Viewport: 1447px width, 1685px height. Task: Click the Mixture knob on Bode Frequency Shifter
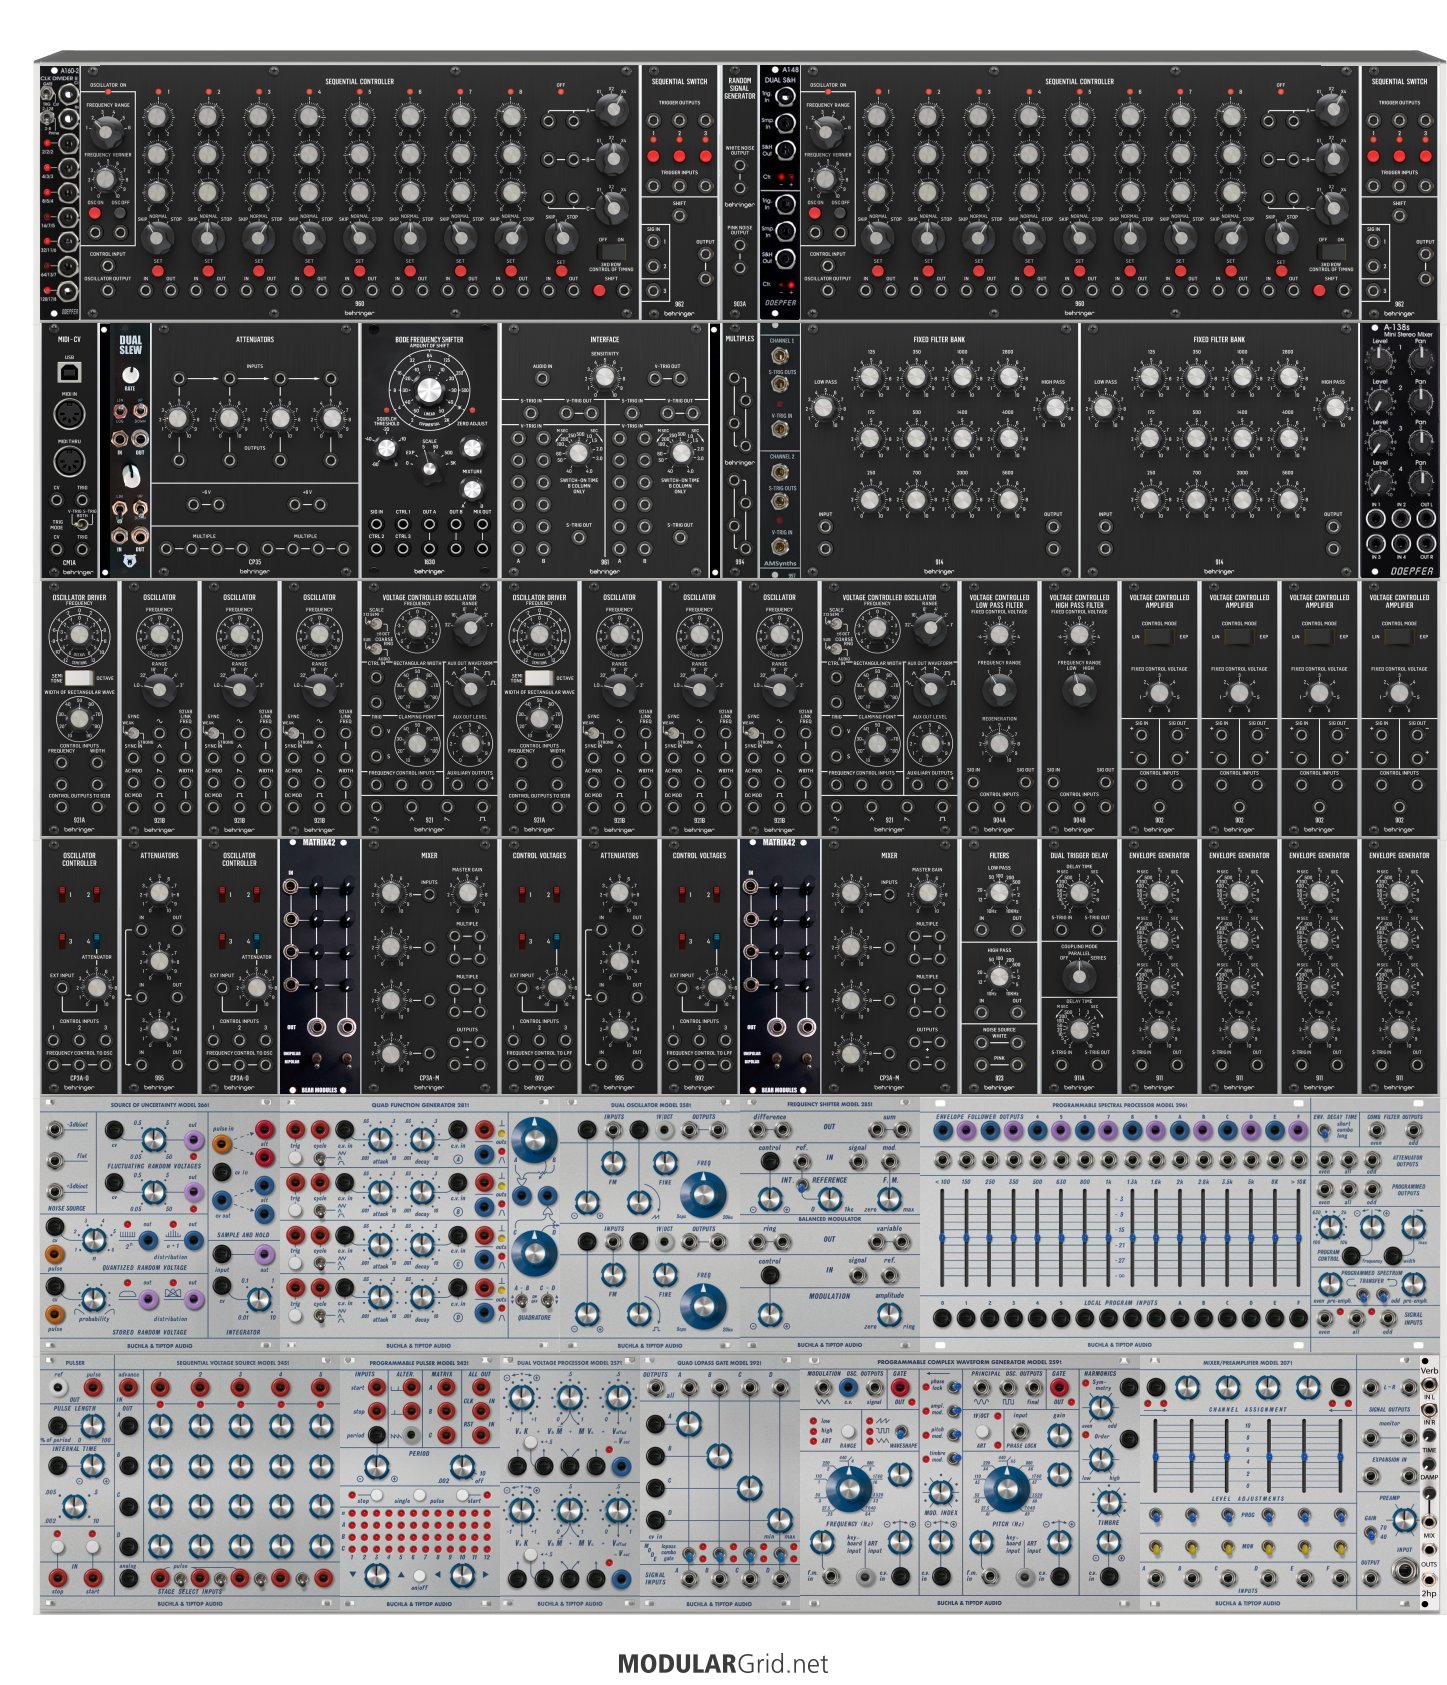[x=471, y=489]
